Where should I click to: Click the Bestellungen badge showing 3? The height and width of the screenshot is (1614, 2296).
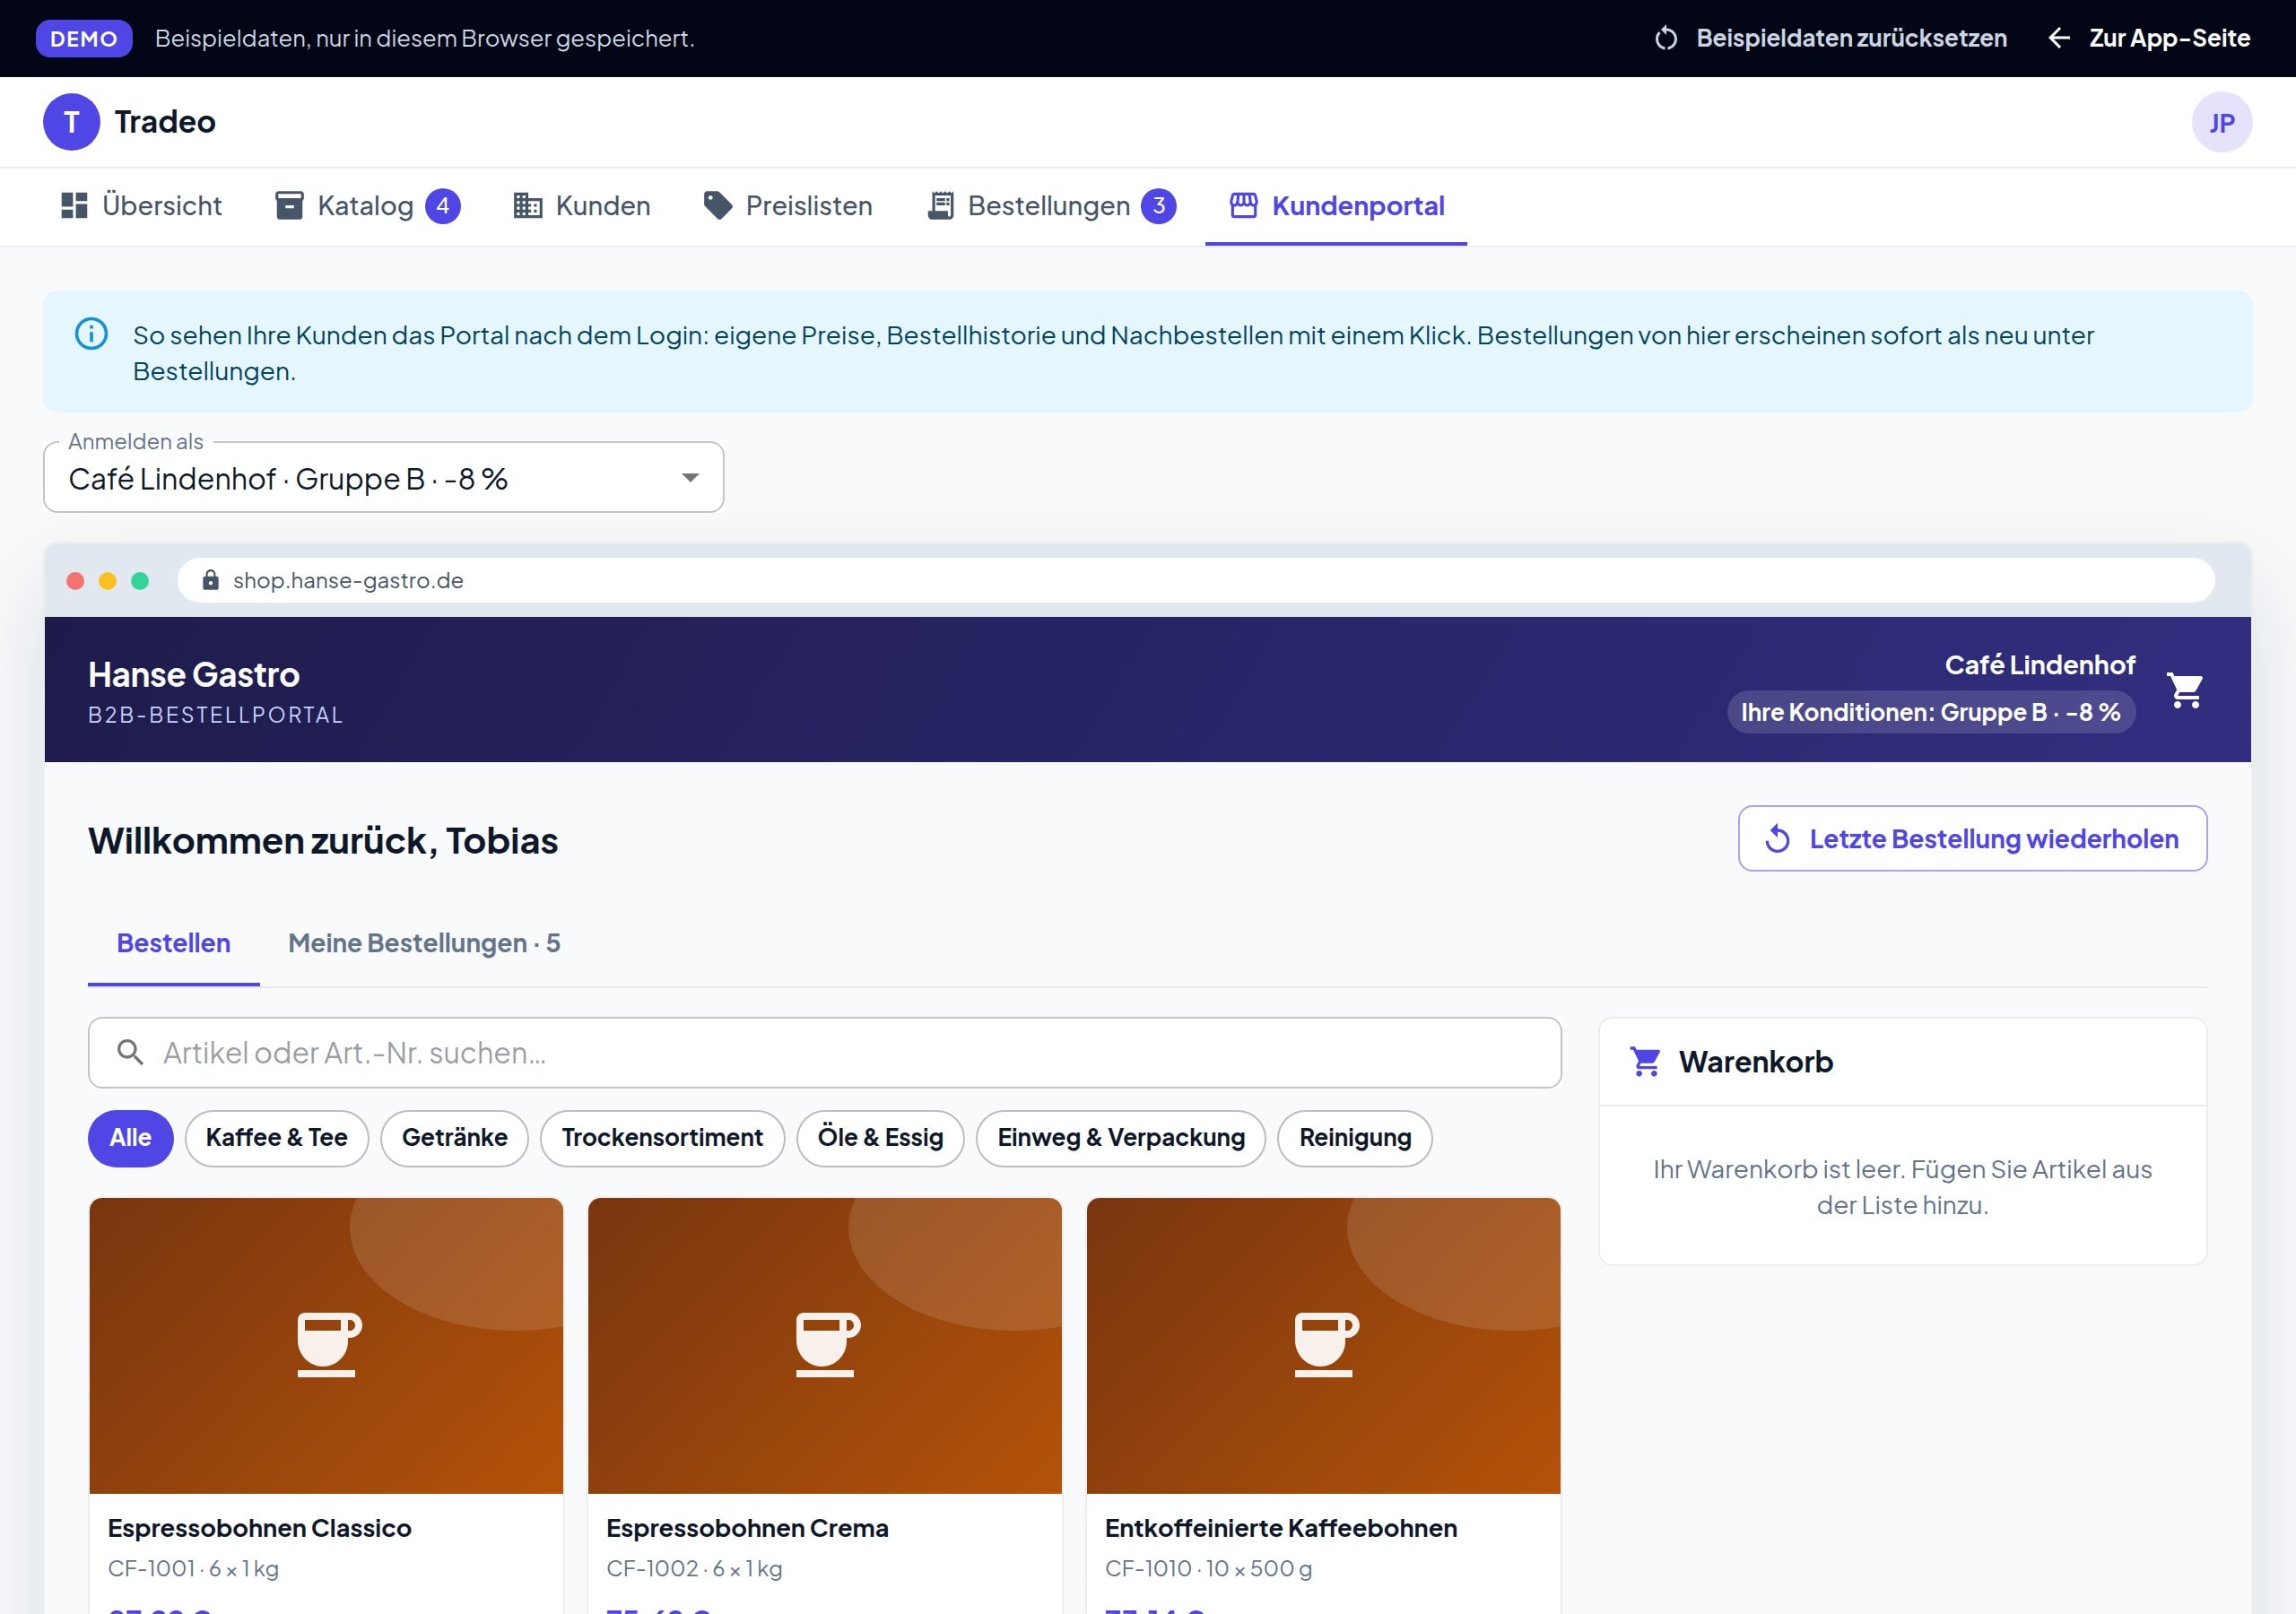(x=1159, y=206)
